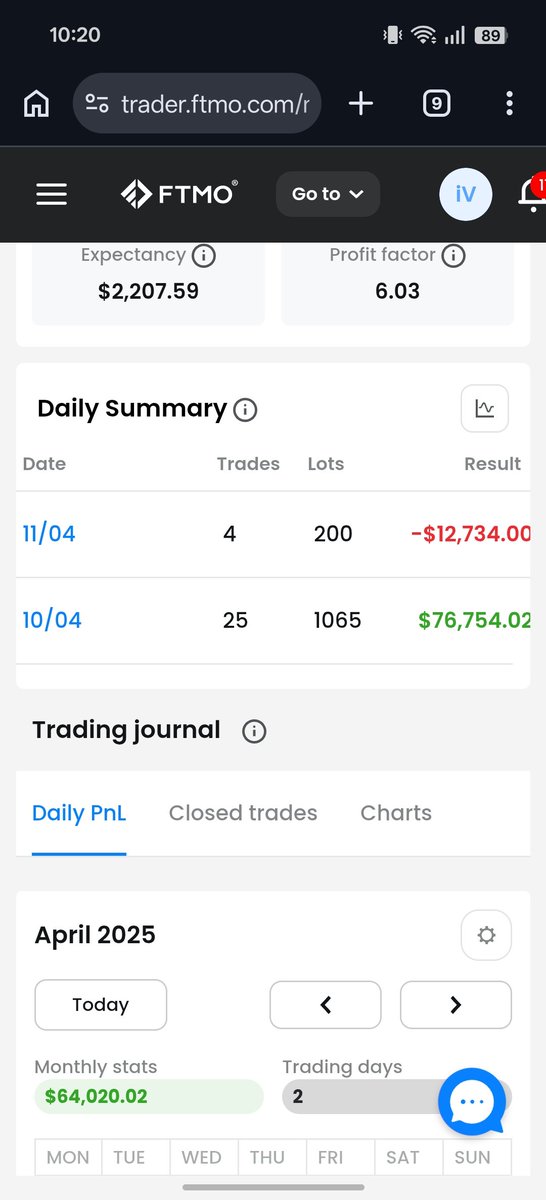546x1200 pixels.
Task: Click the Today button
Action: point(101,1005)
